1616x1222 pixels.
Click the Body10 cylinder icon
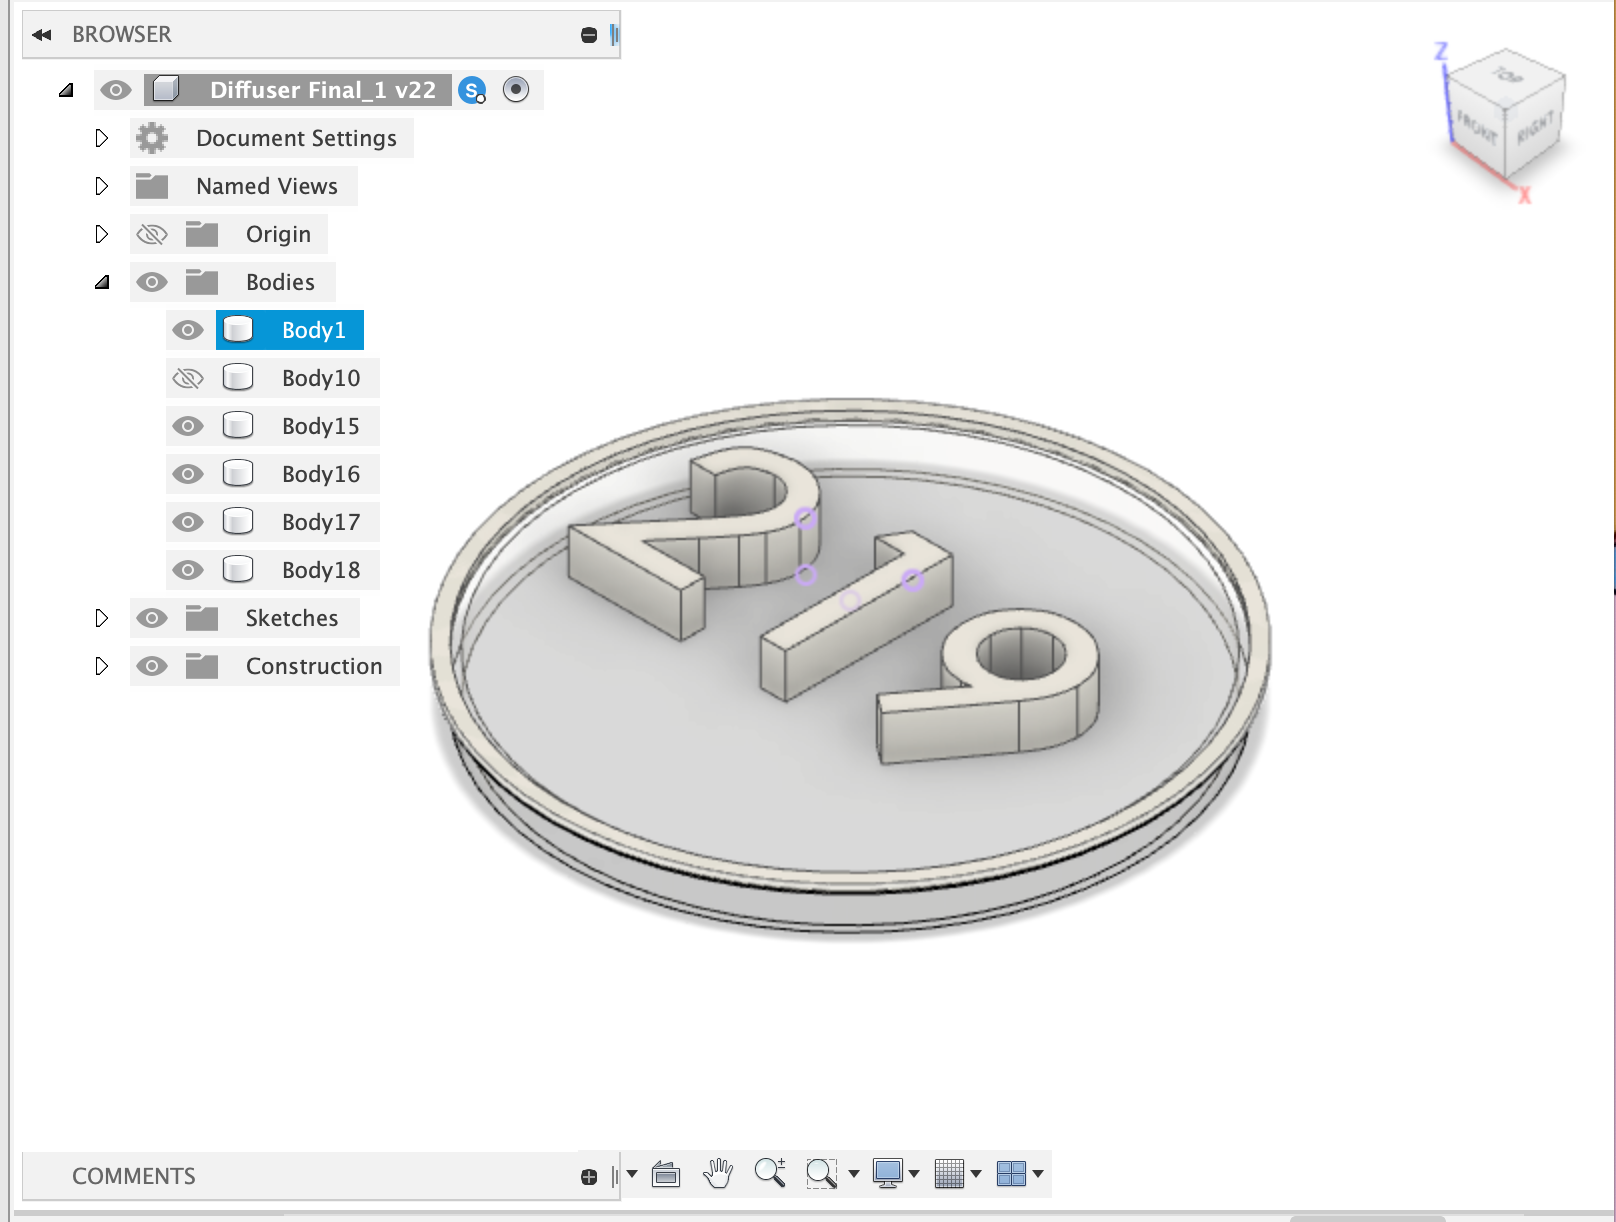(x=238, y=378)
